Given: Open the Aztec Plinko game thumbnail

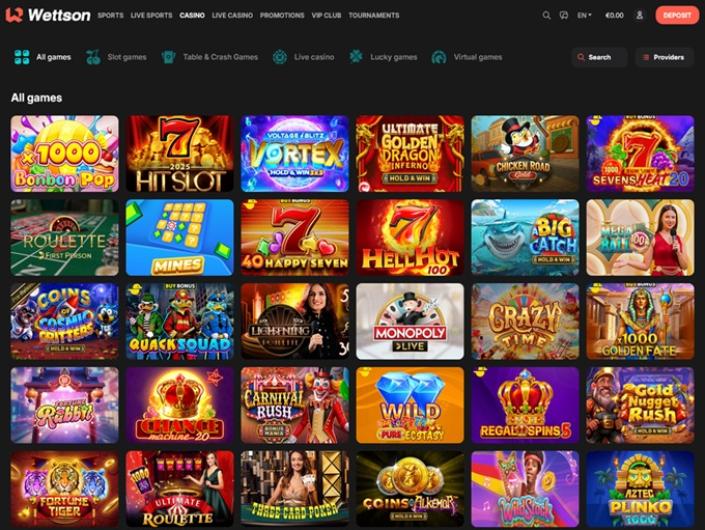Looking at the screenshot, I should (x=640, y=489).
